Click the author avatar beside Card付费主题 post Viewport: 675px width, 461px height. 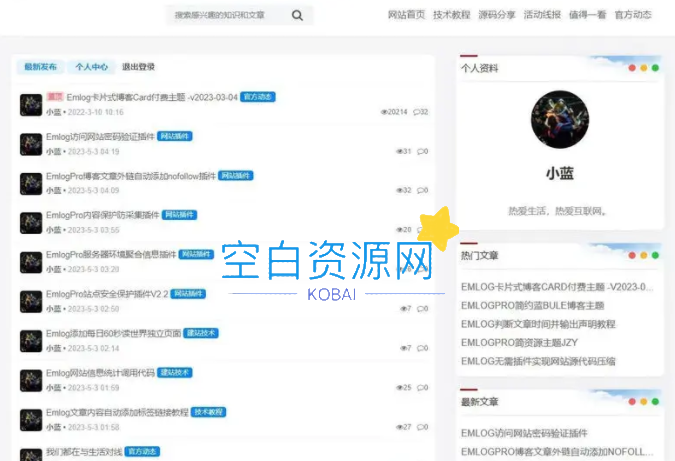click(x=31, y=105)
